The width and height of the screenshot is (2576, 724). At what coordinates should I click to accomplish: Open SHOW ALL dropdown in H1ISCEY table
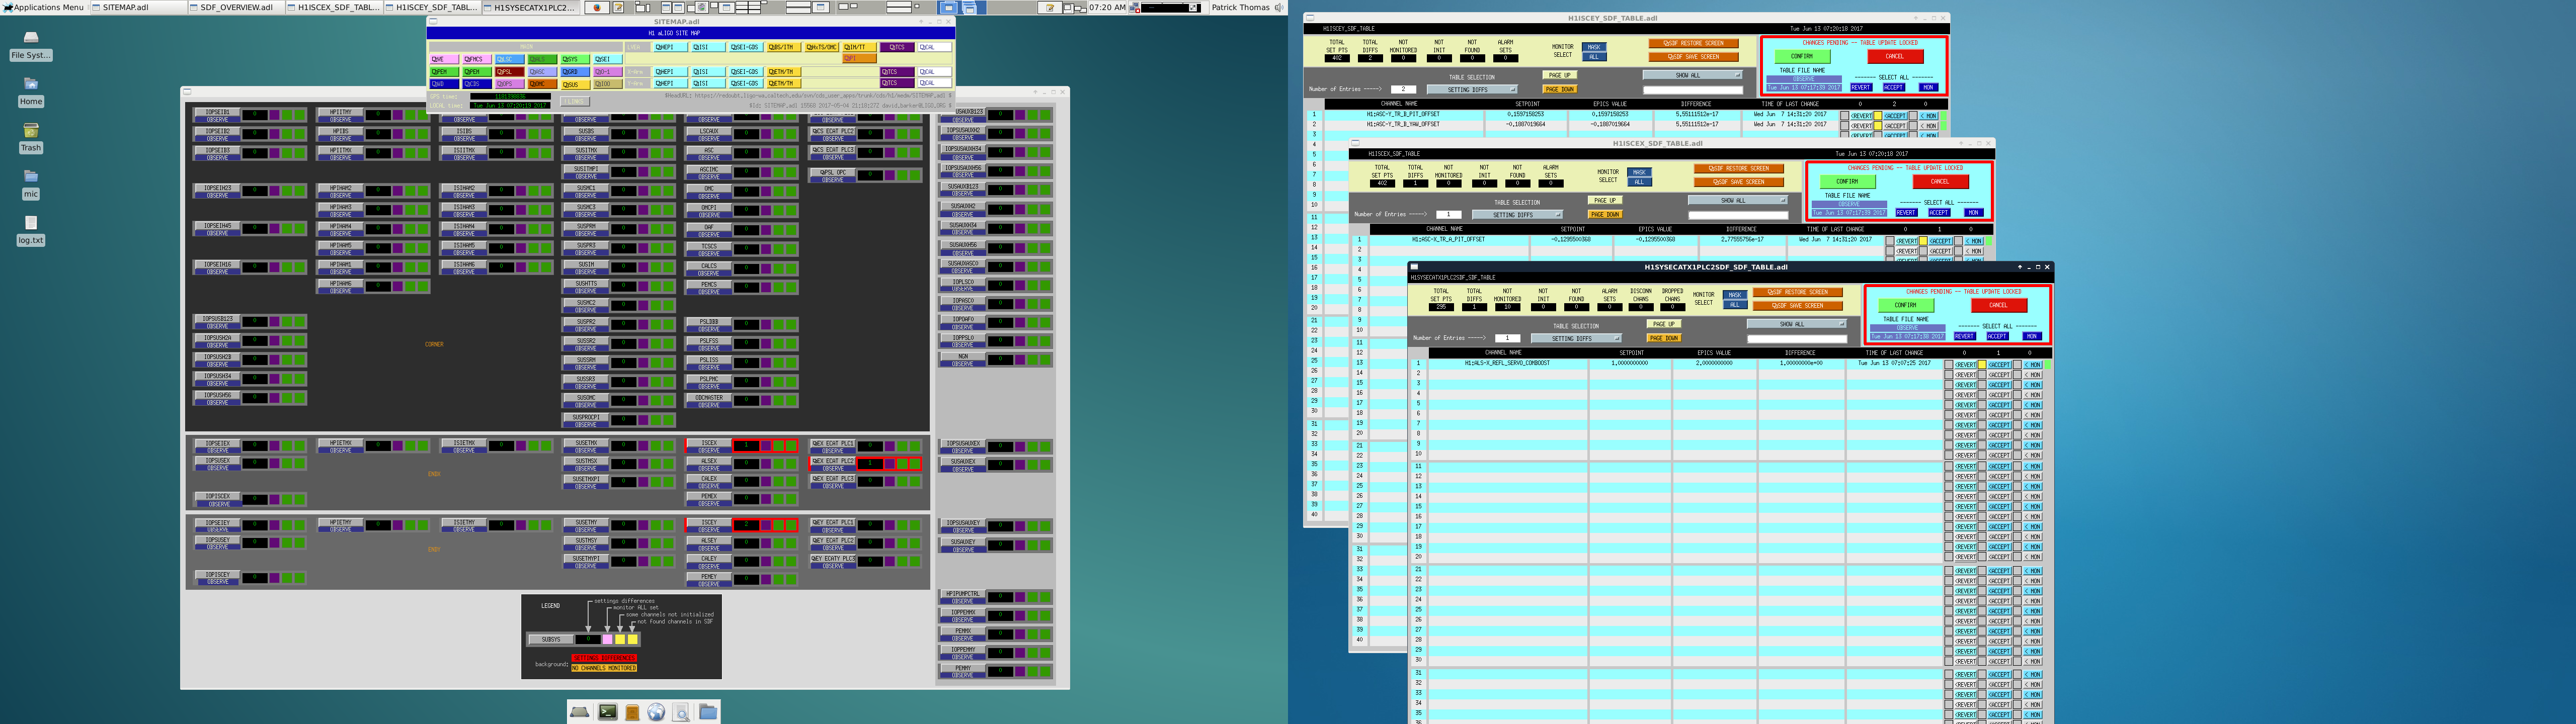(1692, 75)
